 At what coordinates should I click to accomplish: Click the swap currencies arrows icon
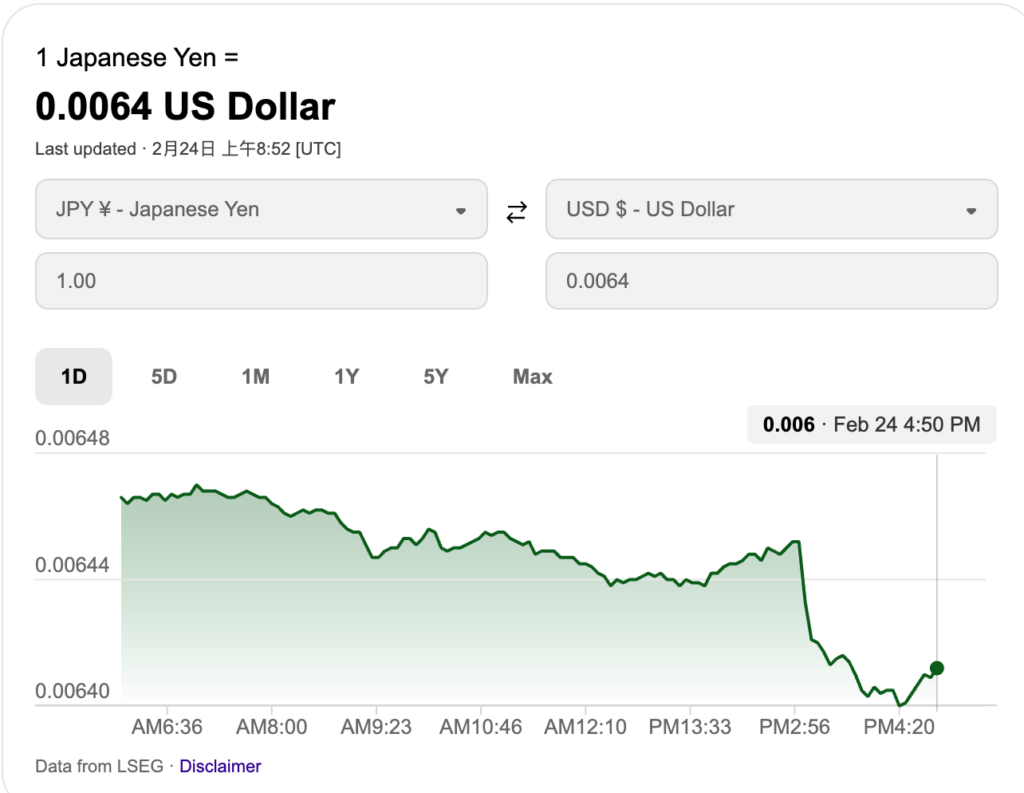pyautogui.click(x=516, y=211)
